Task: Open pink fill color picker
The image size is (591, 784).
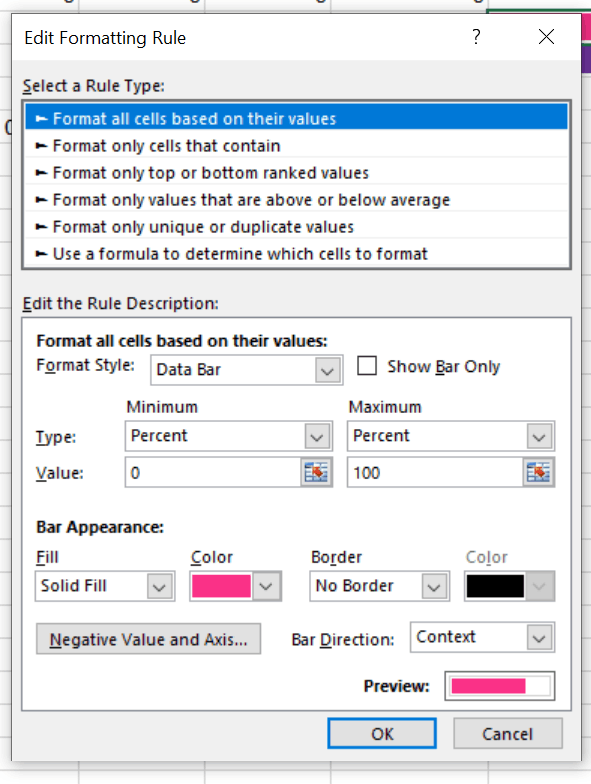Action: click(x=236, y=586)
